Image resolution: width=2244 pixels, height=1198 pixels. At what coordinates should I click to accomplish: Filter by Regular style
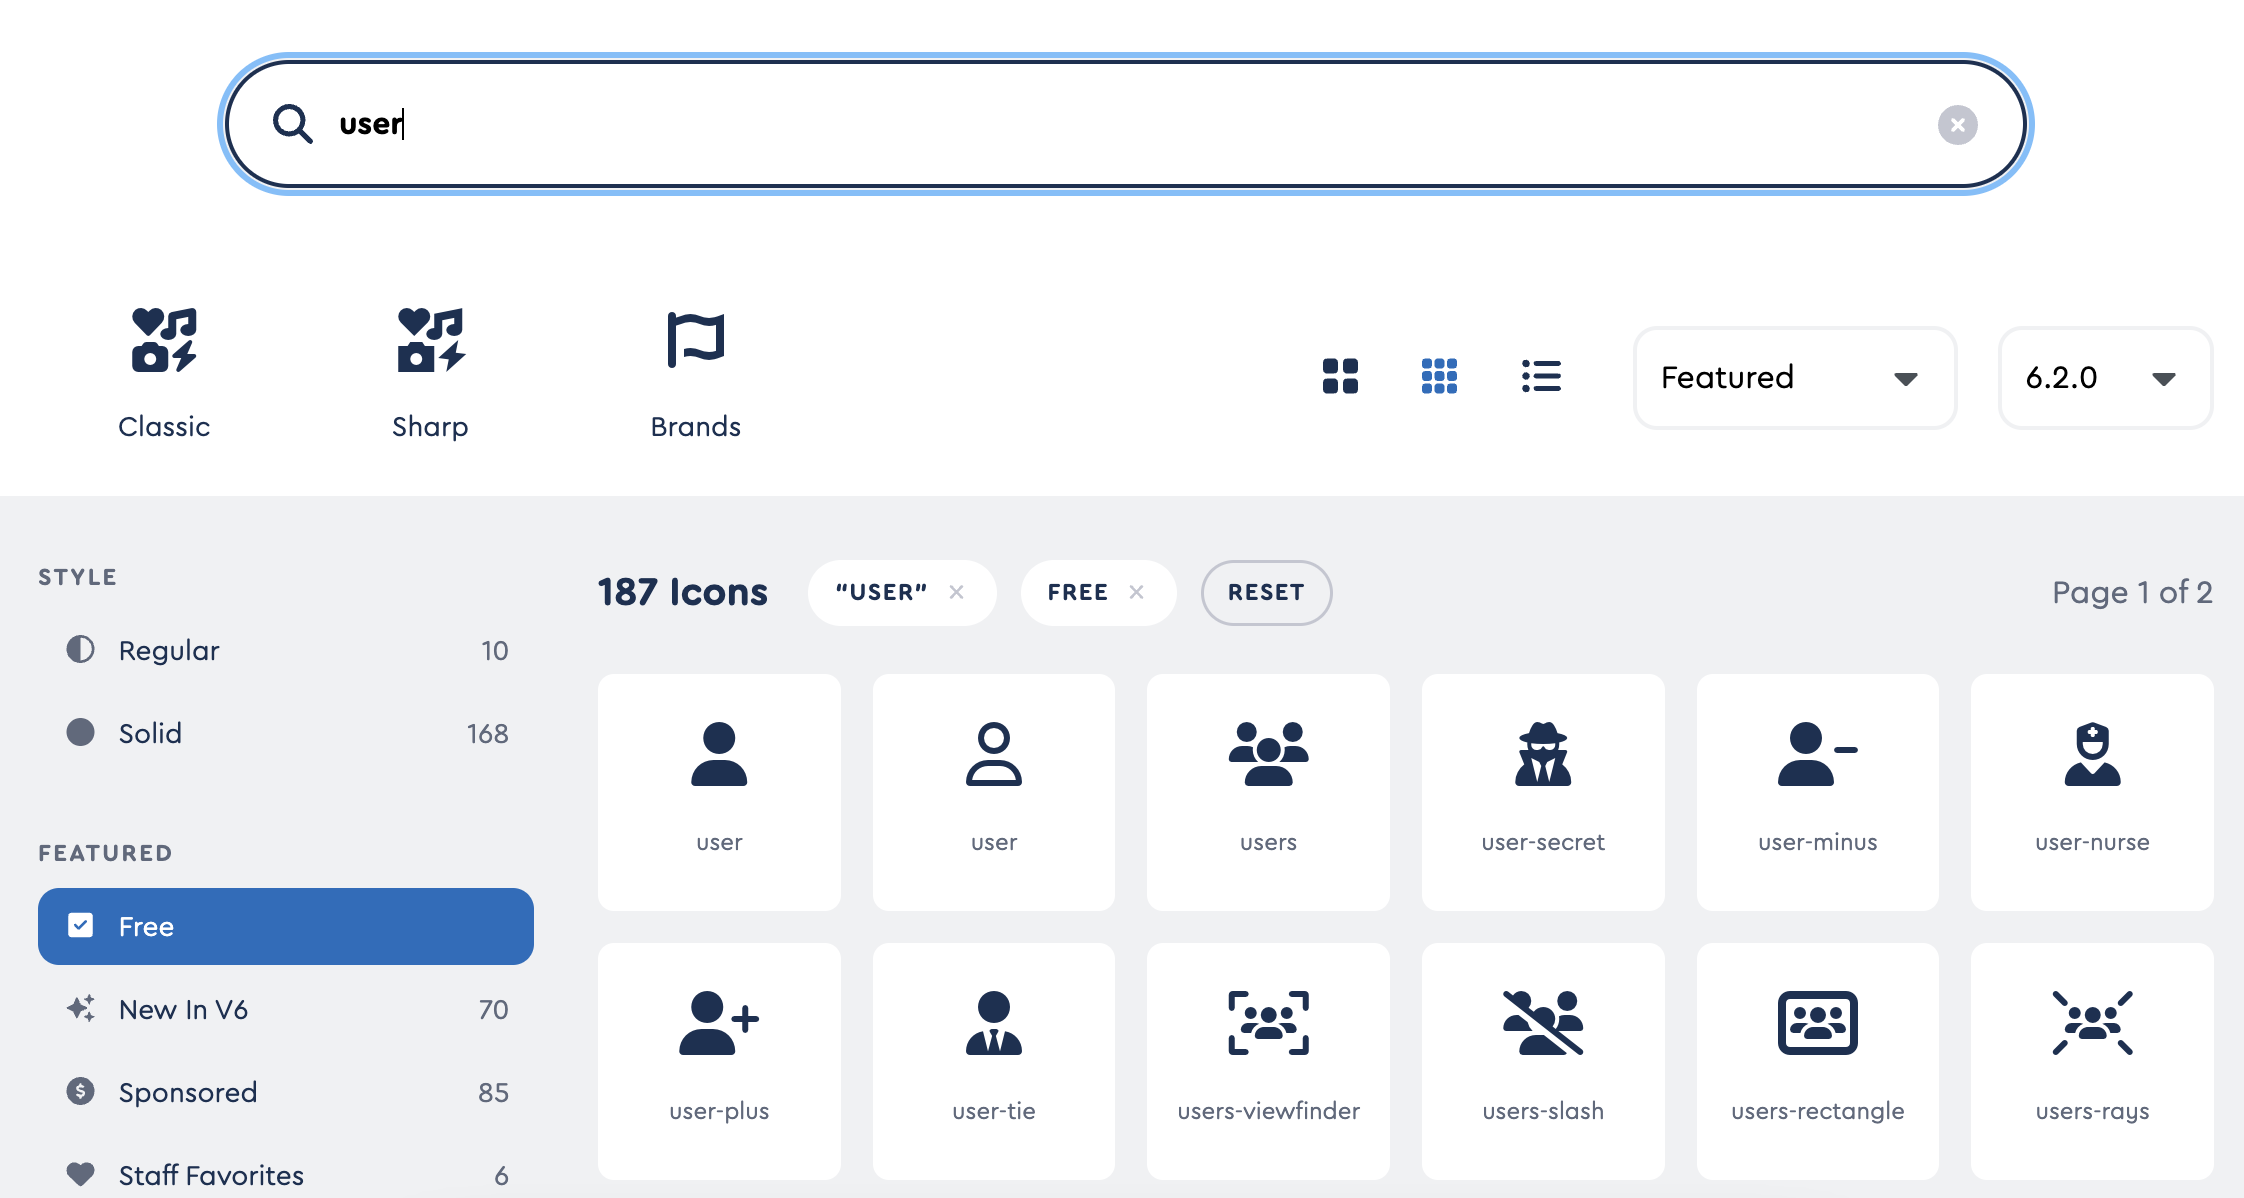point(286,650)
